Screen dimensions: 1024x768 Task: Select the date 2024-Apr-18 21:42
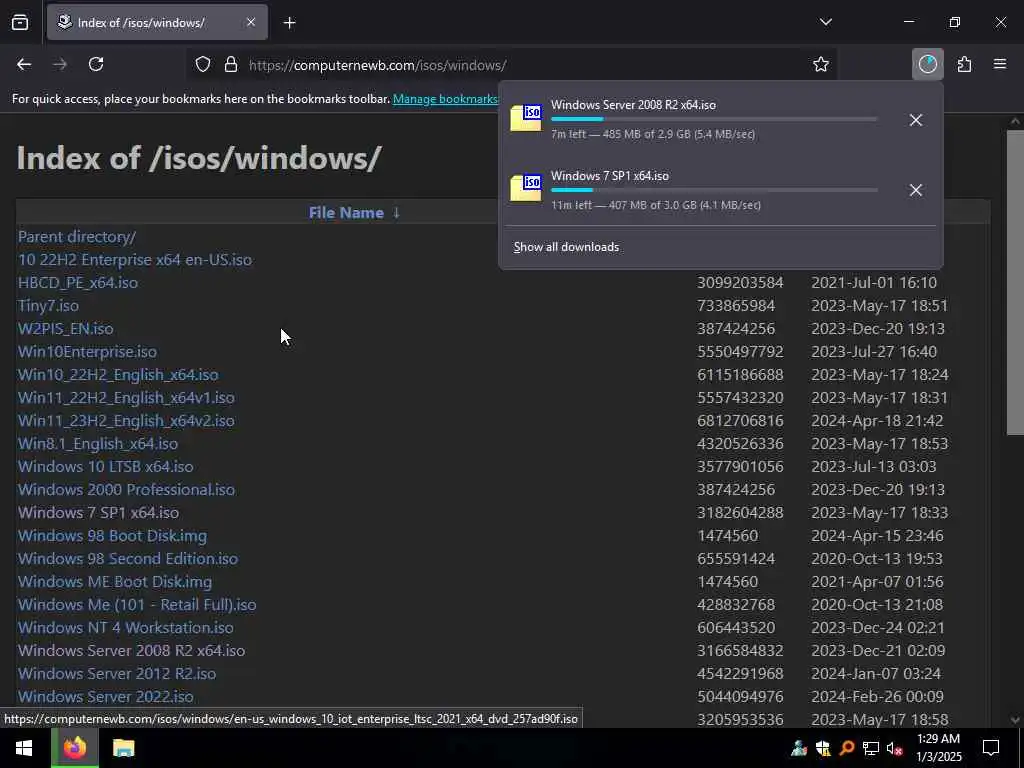(877, 421)
